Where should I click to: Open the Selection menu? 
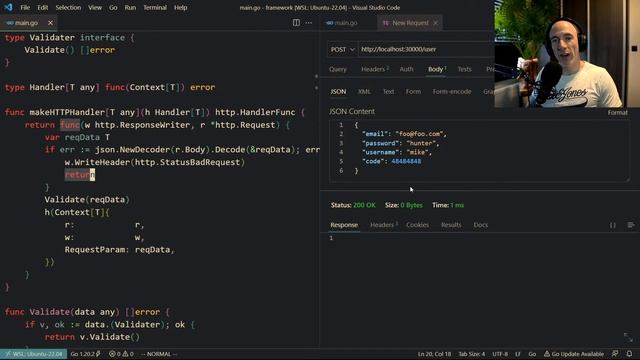point(68,7)
